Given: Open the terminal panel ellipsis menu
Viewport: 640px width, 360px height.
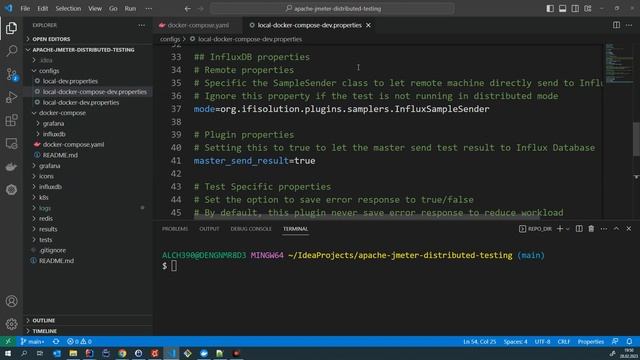Looking at the screenshot, I should pos(604,229).
